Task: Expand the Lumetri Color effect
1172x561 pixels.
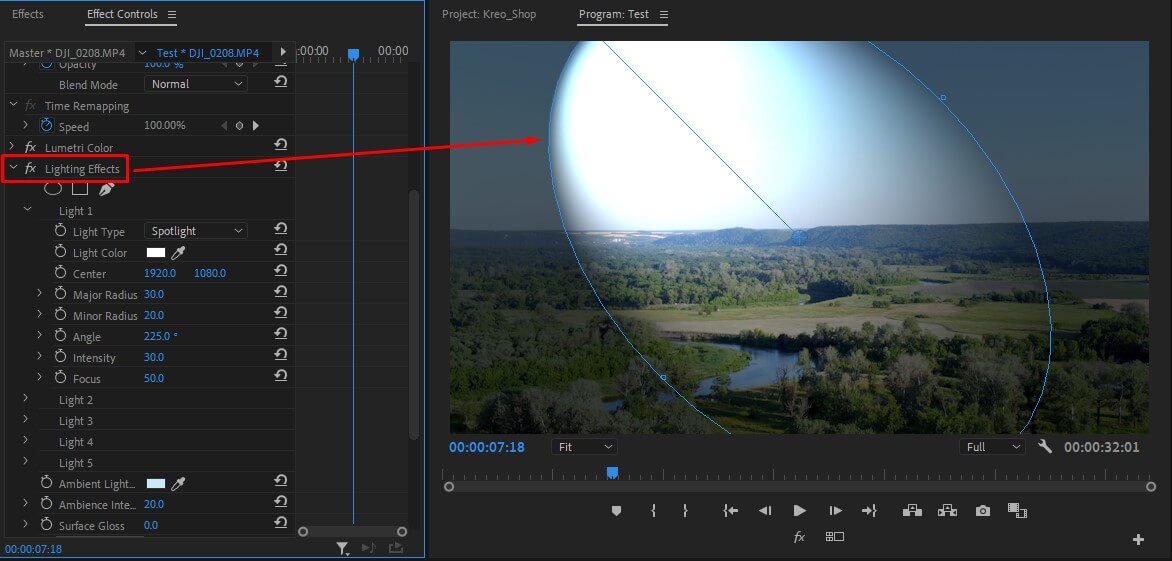Action: (x=12, y=146)
